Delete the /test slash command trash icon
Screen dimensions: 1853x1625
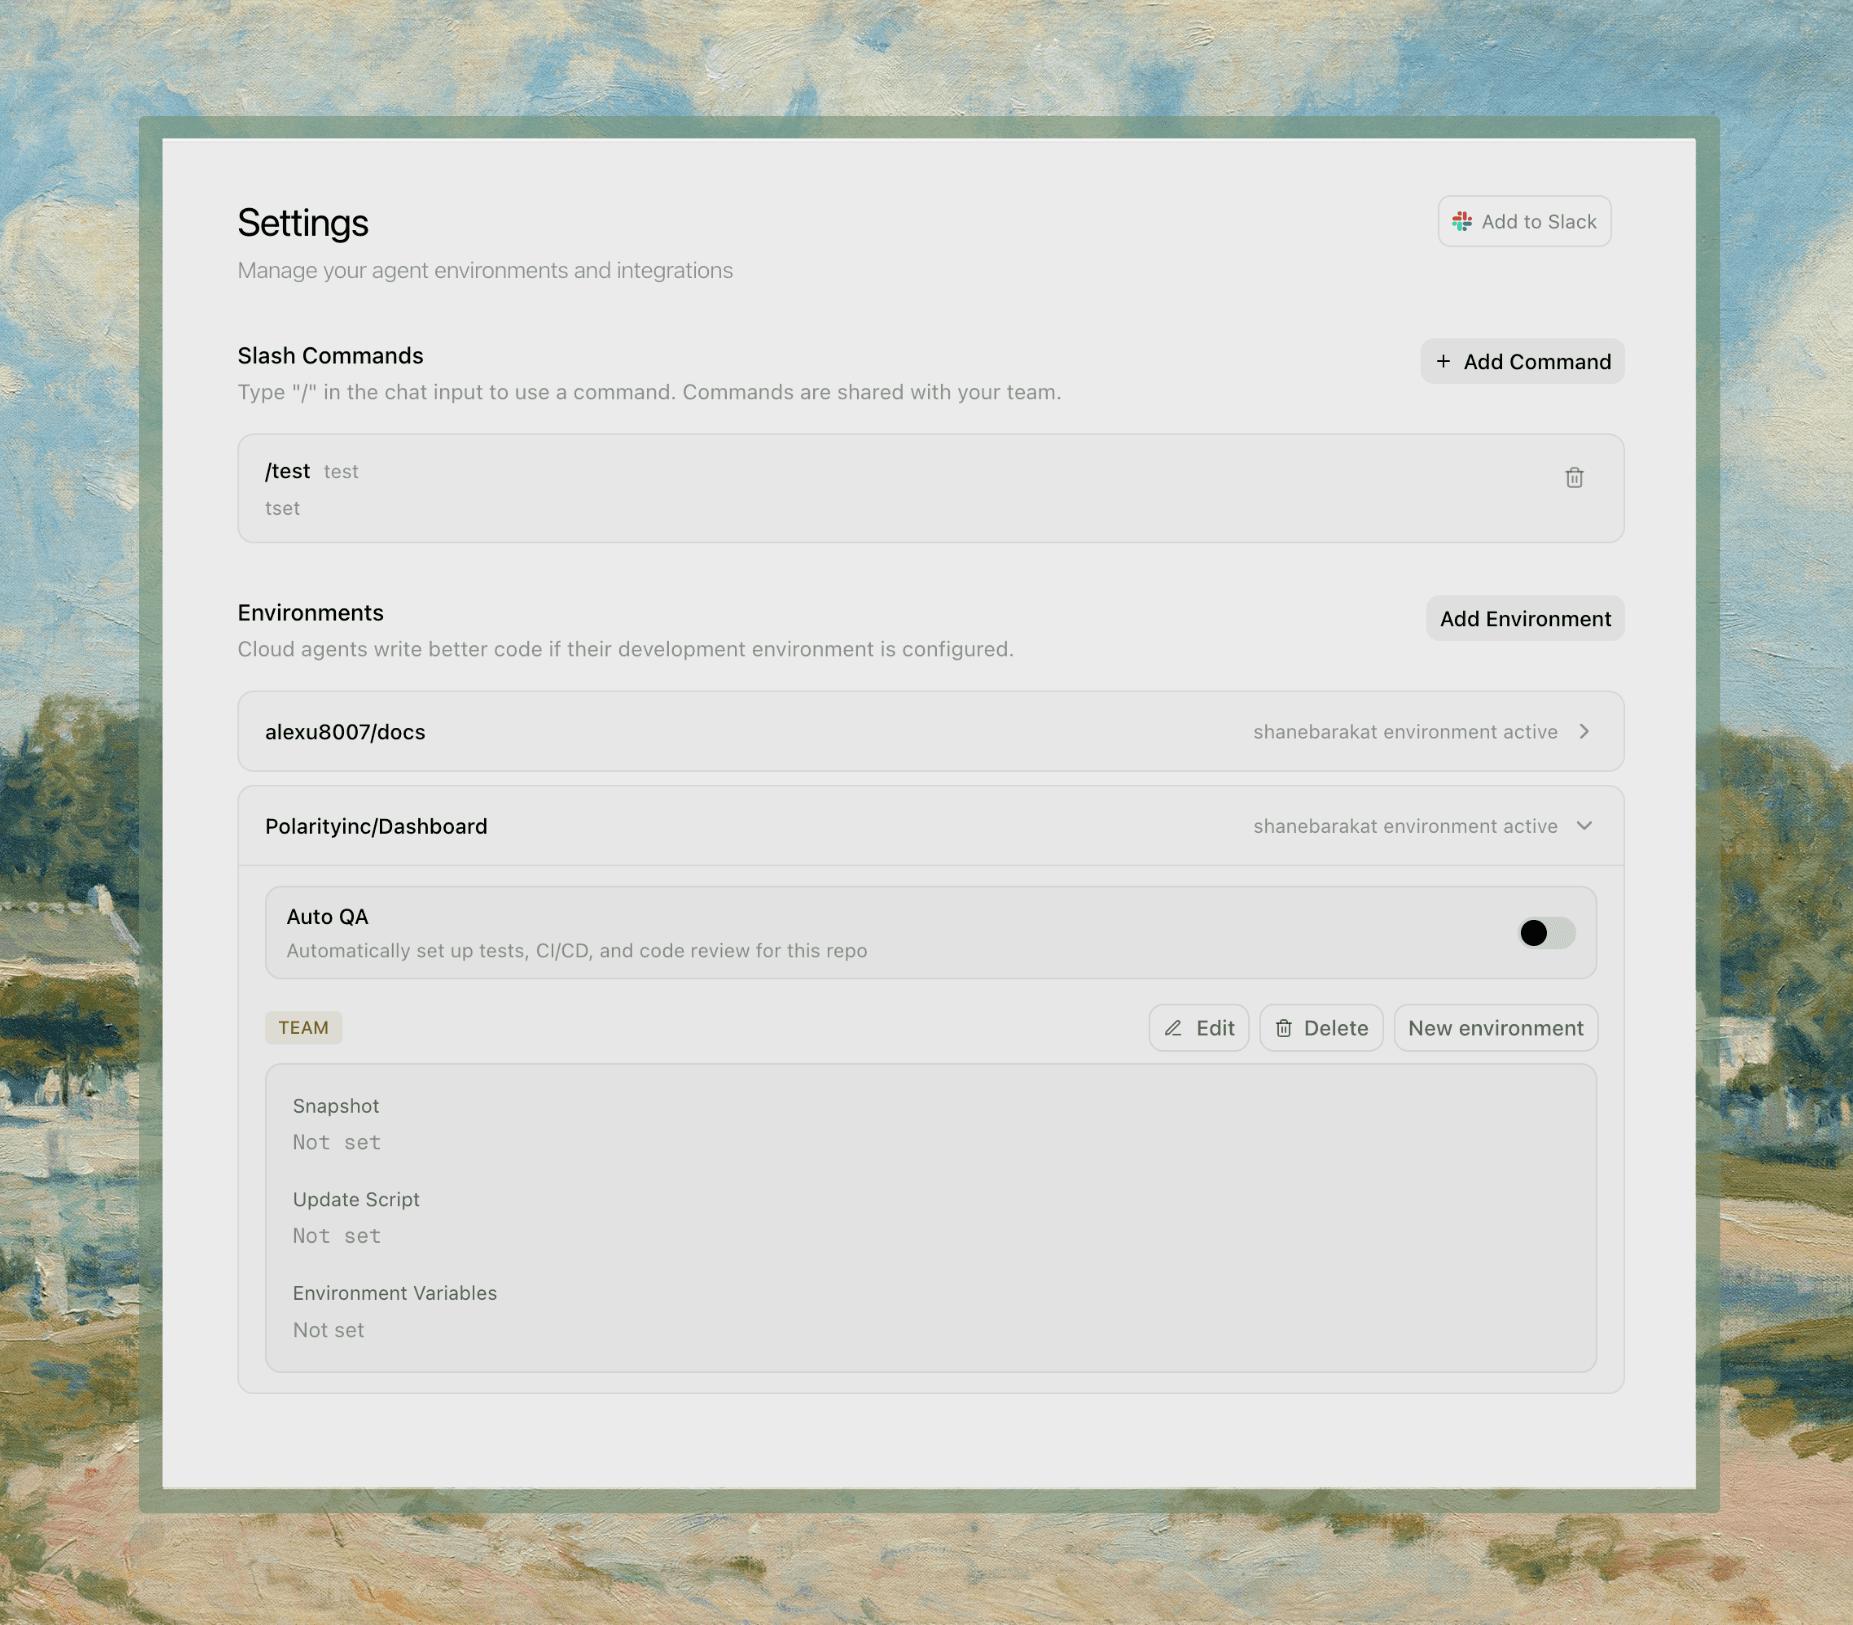click(1574, 478)
